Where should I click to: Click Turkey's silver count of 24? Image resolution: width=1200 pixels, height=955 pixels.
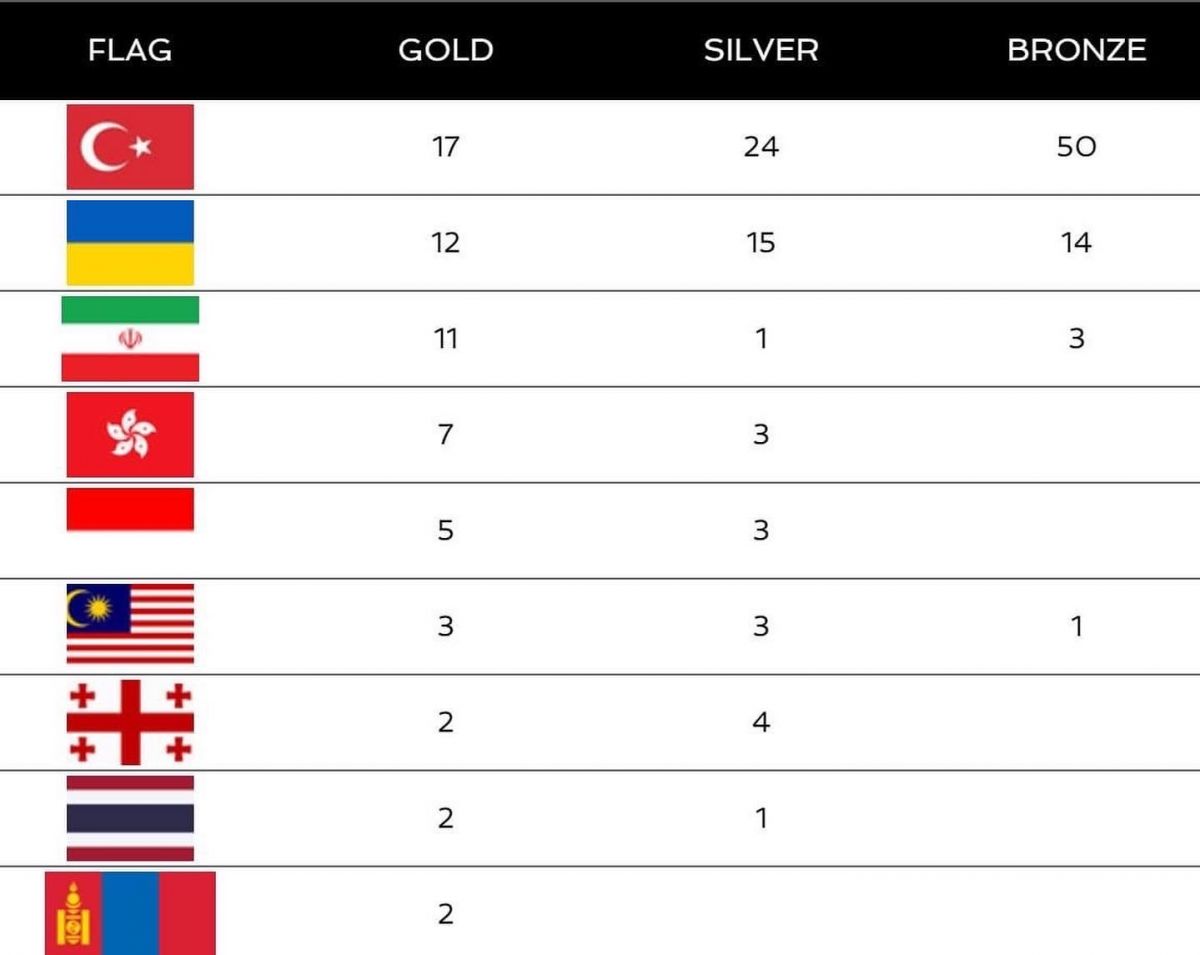pos(761,147)
